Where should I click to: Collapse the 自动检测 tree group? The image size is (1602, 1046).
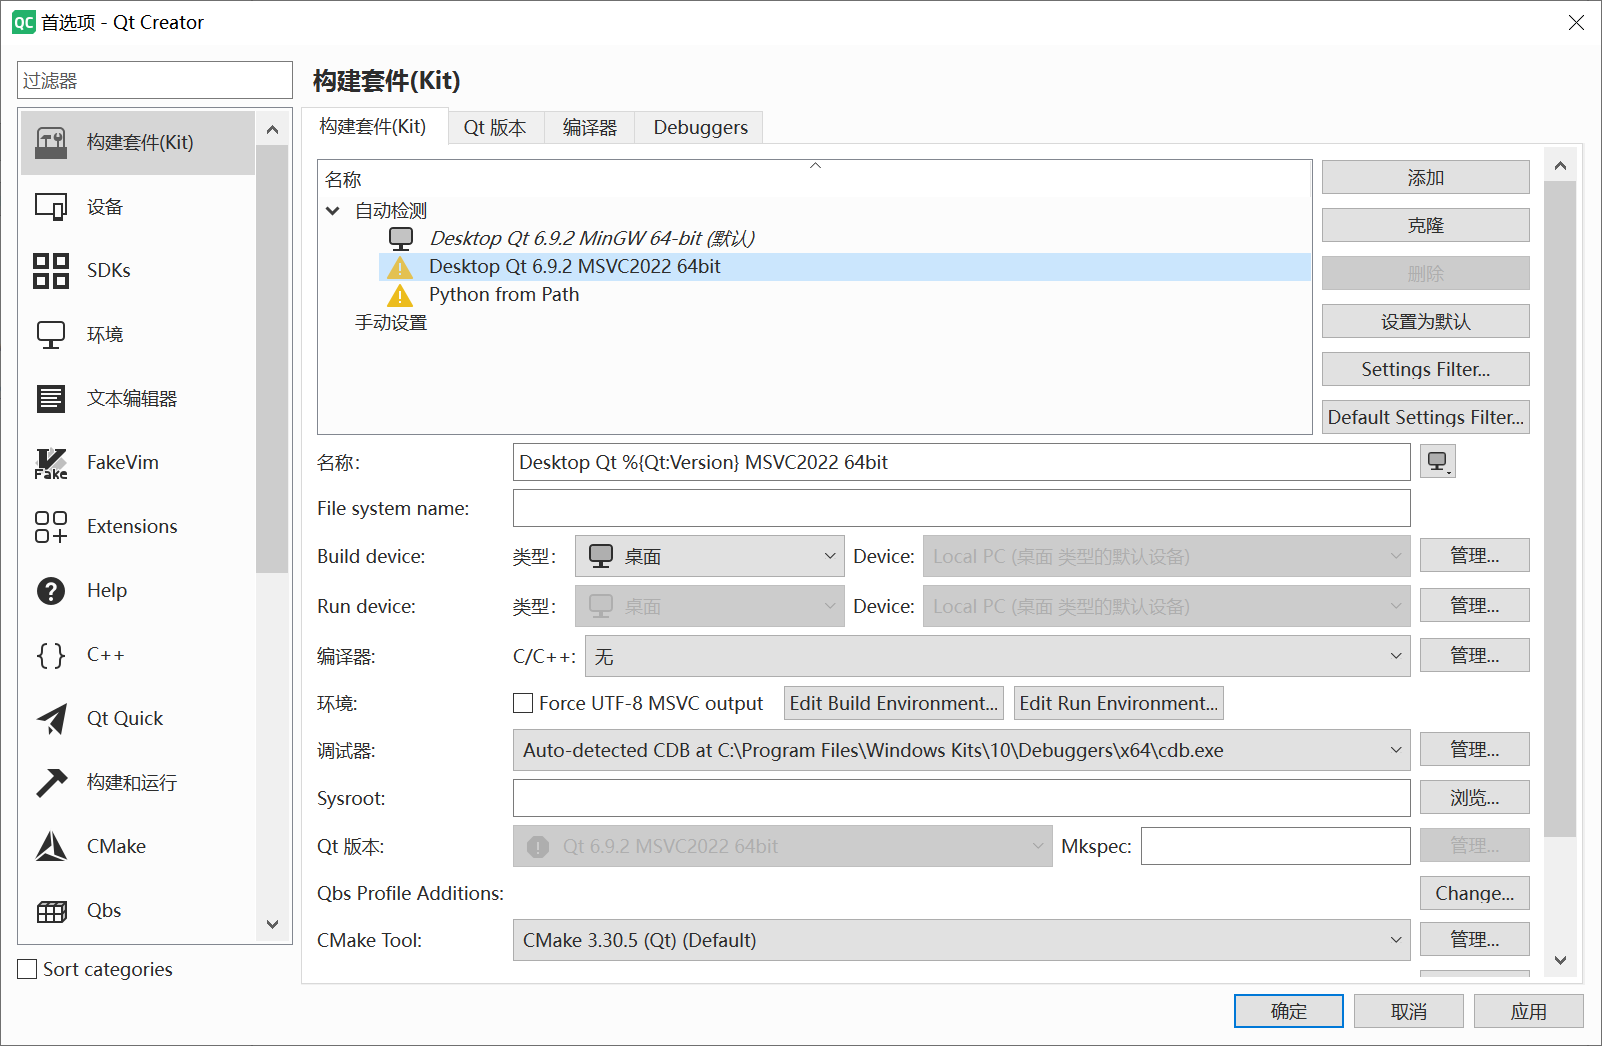click(333, 211)
